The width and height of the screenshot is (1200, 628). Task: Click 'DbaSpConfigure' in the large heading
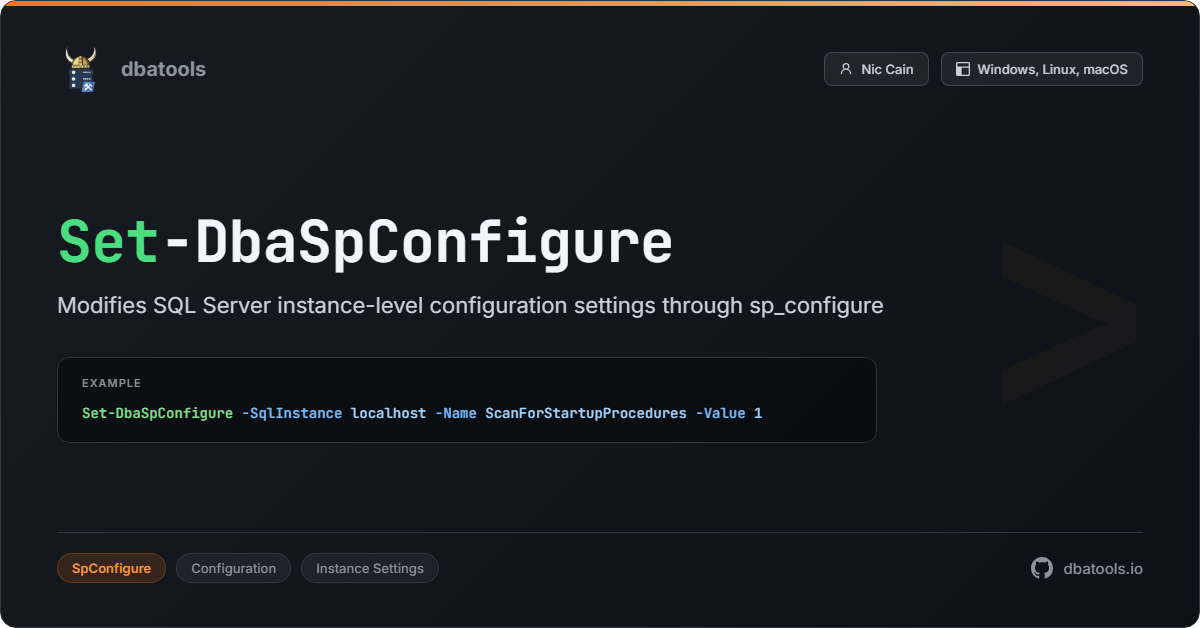point(432,242)
